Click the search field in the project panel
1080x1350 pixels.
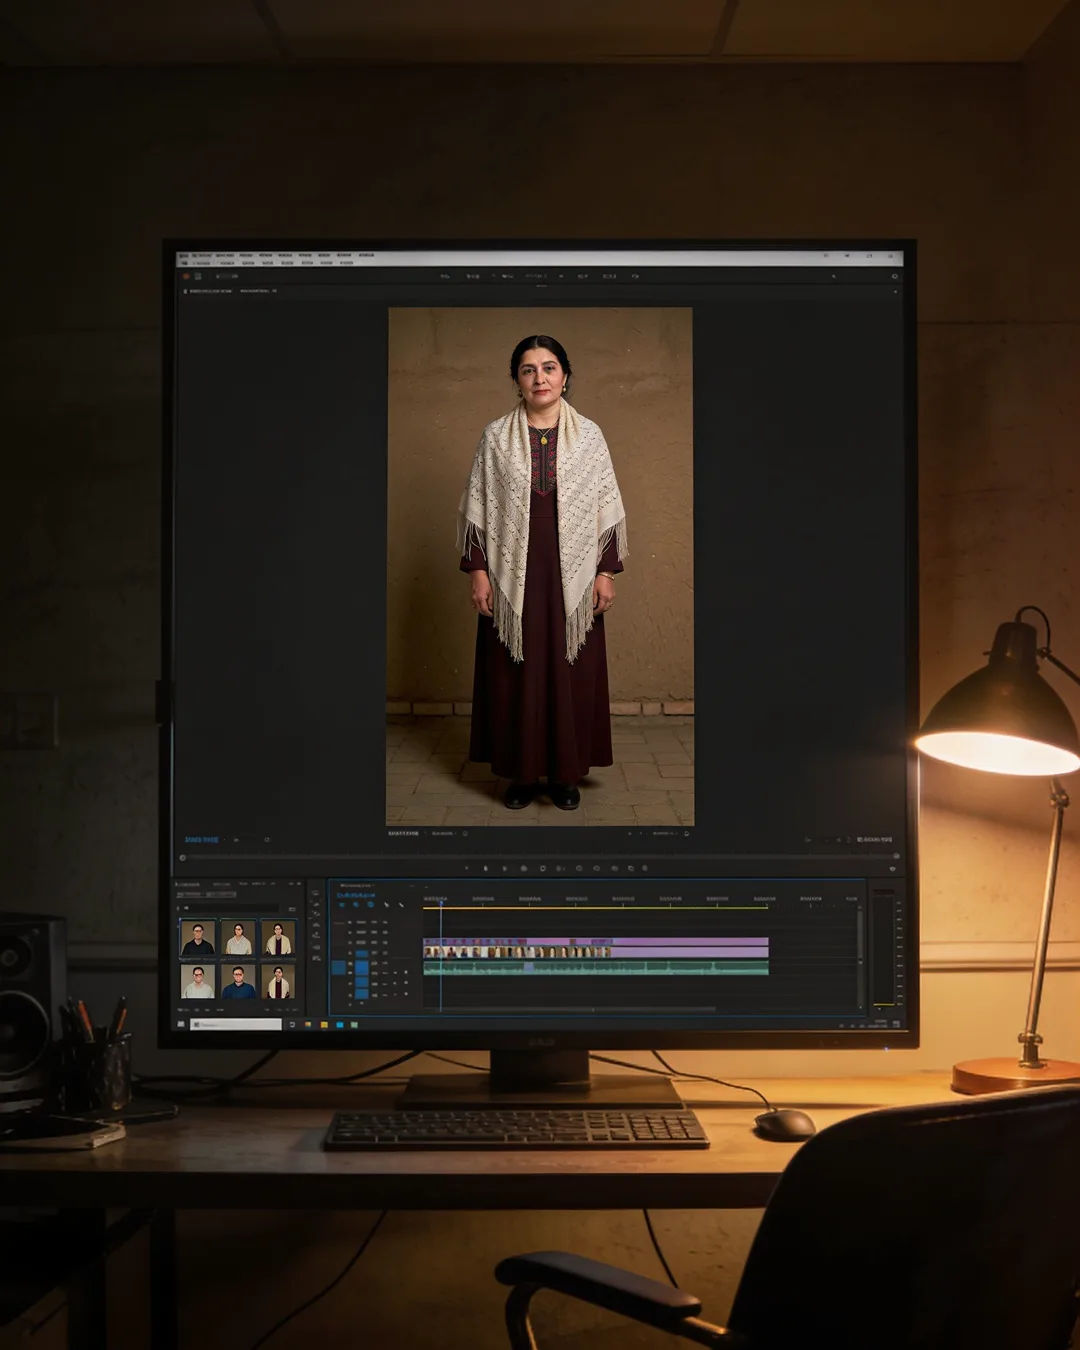point(230,908)
